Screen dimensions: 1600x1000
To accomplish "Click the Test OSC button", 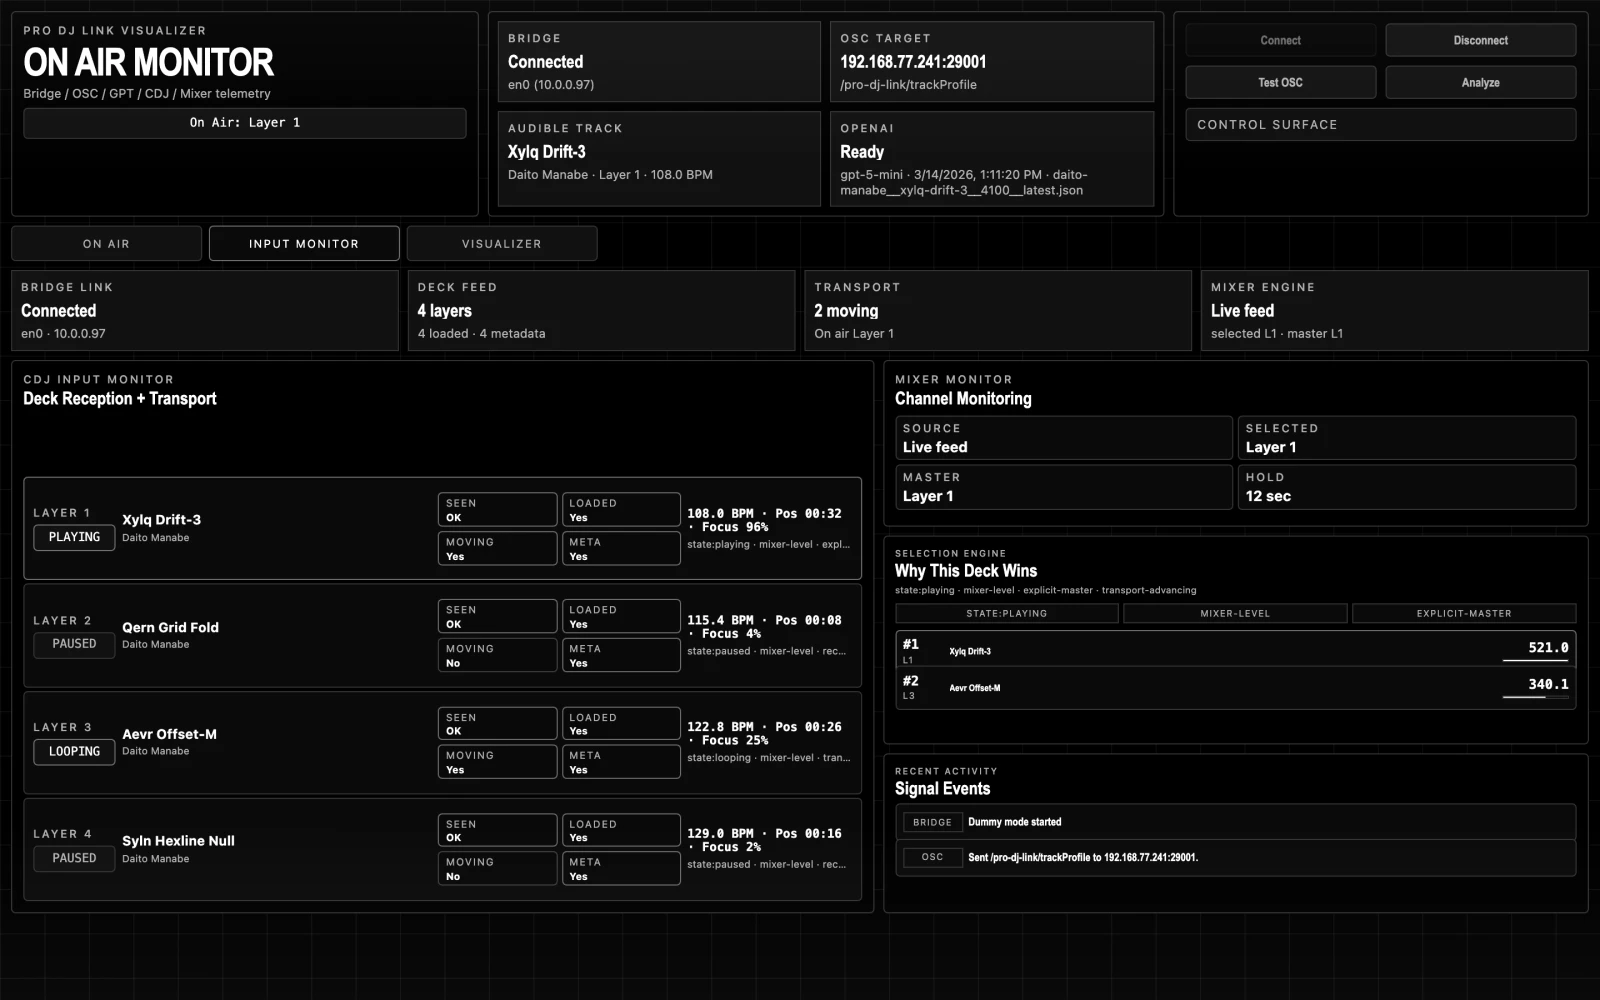I will click(x=1280, y=82).
